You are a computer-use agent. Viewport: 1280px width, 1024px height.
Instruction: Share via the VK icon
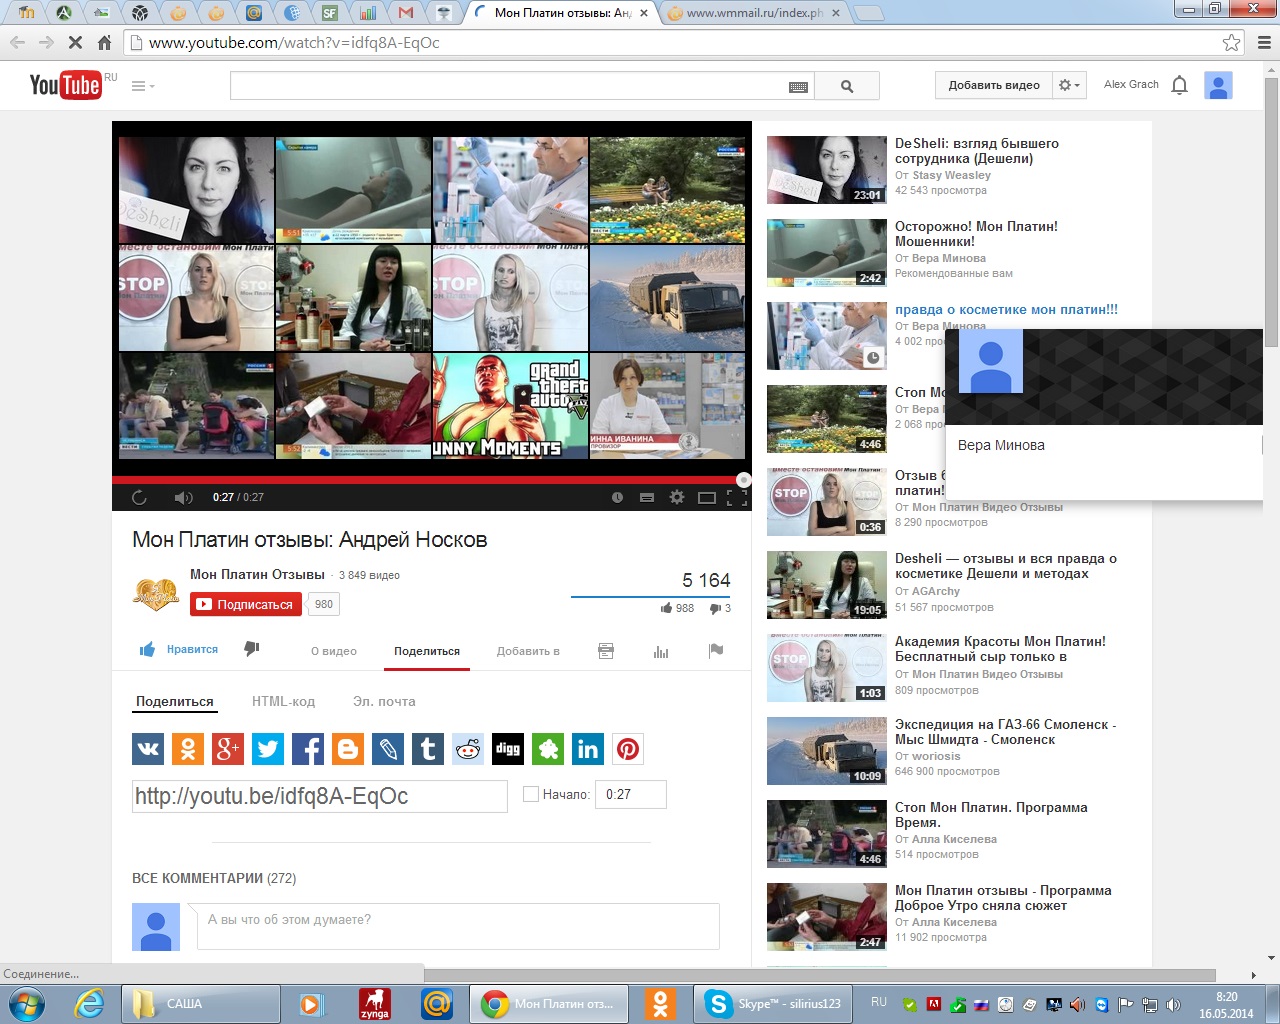point(148,749)
